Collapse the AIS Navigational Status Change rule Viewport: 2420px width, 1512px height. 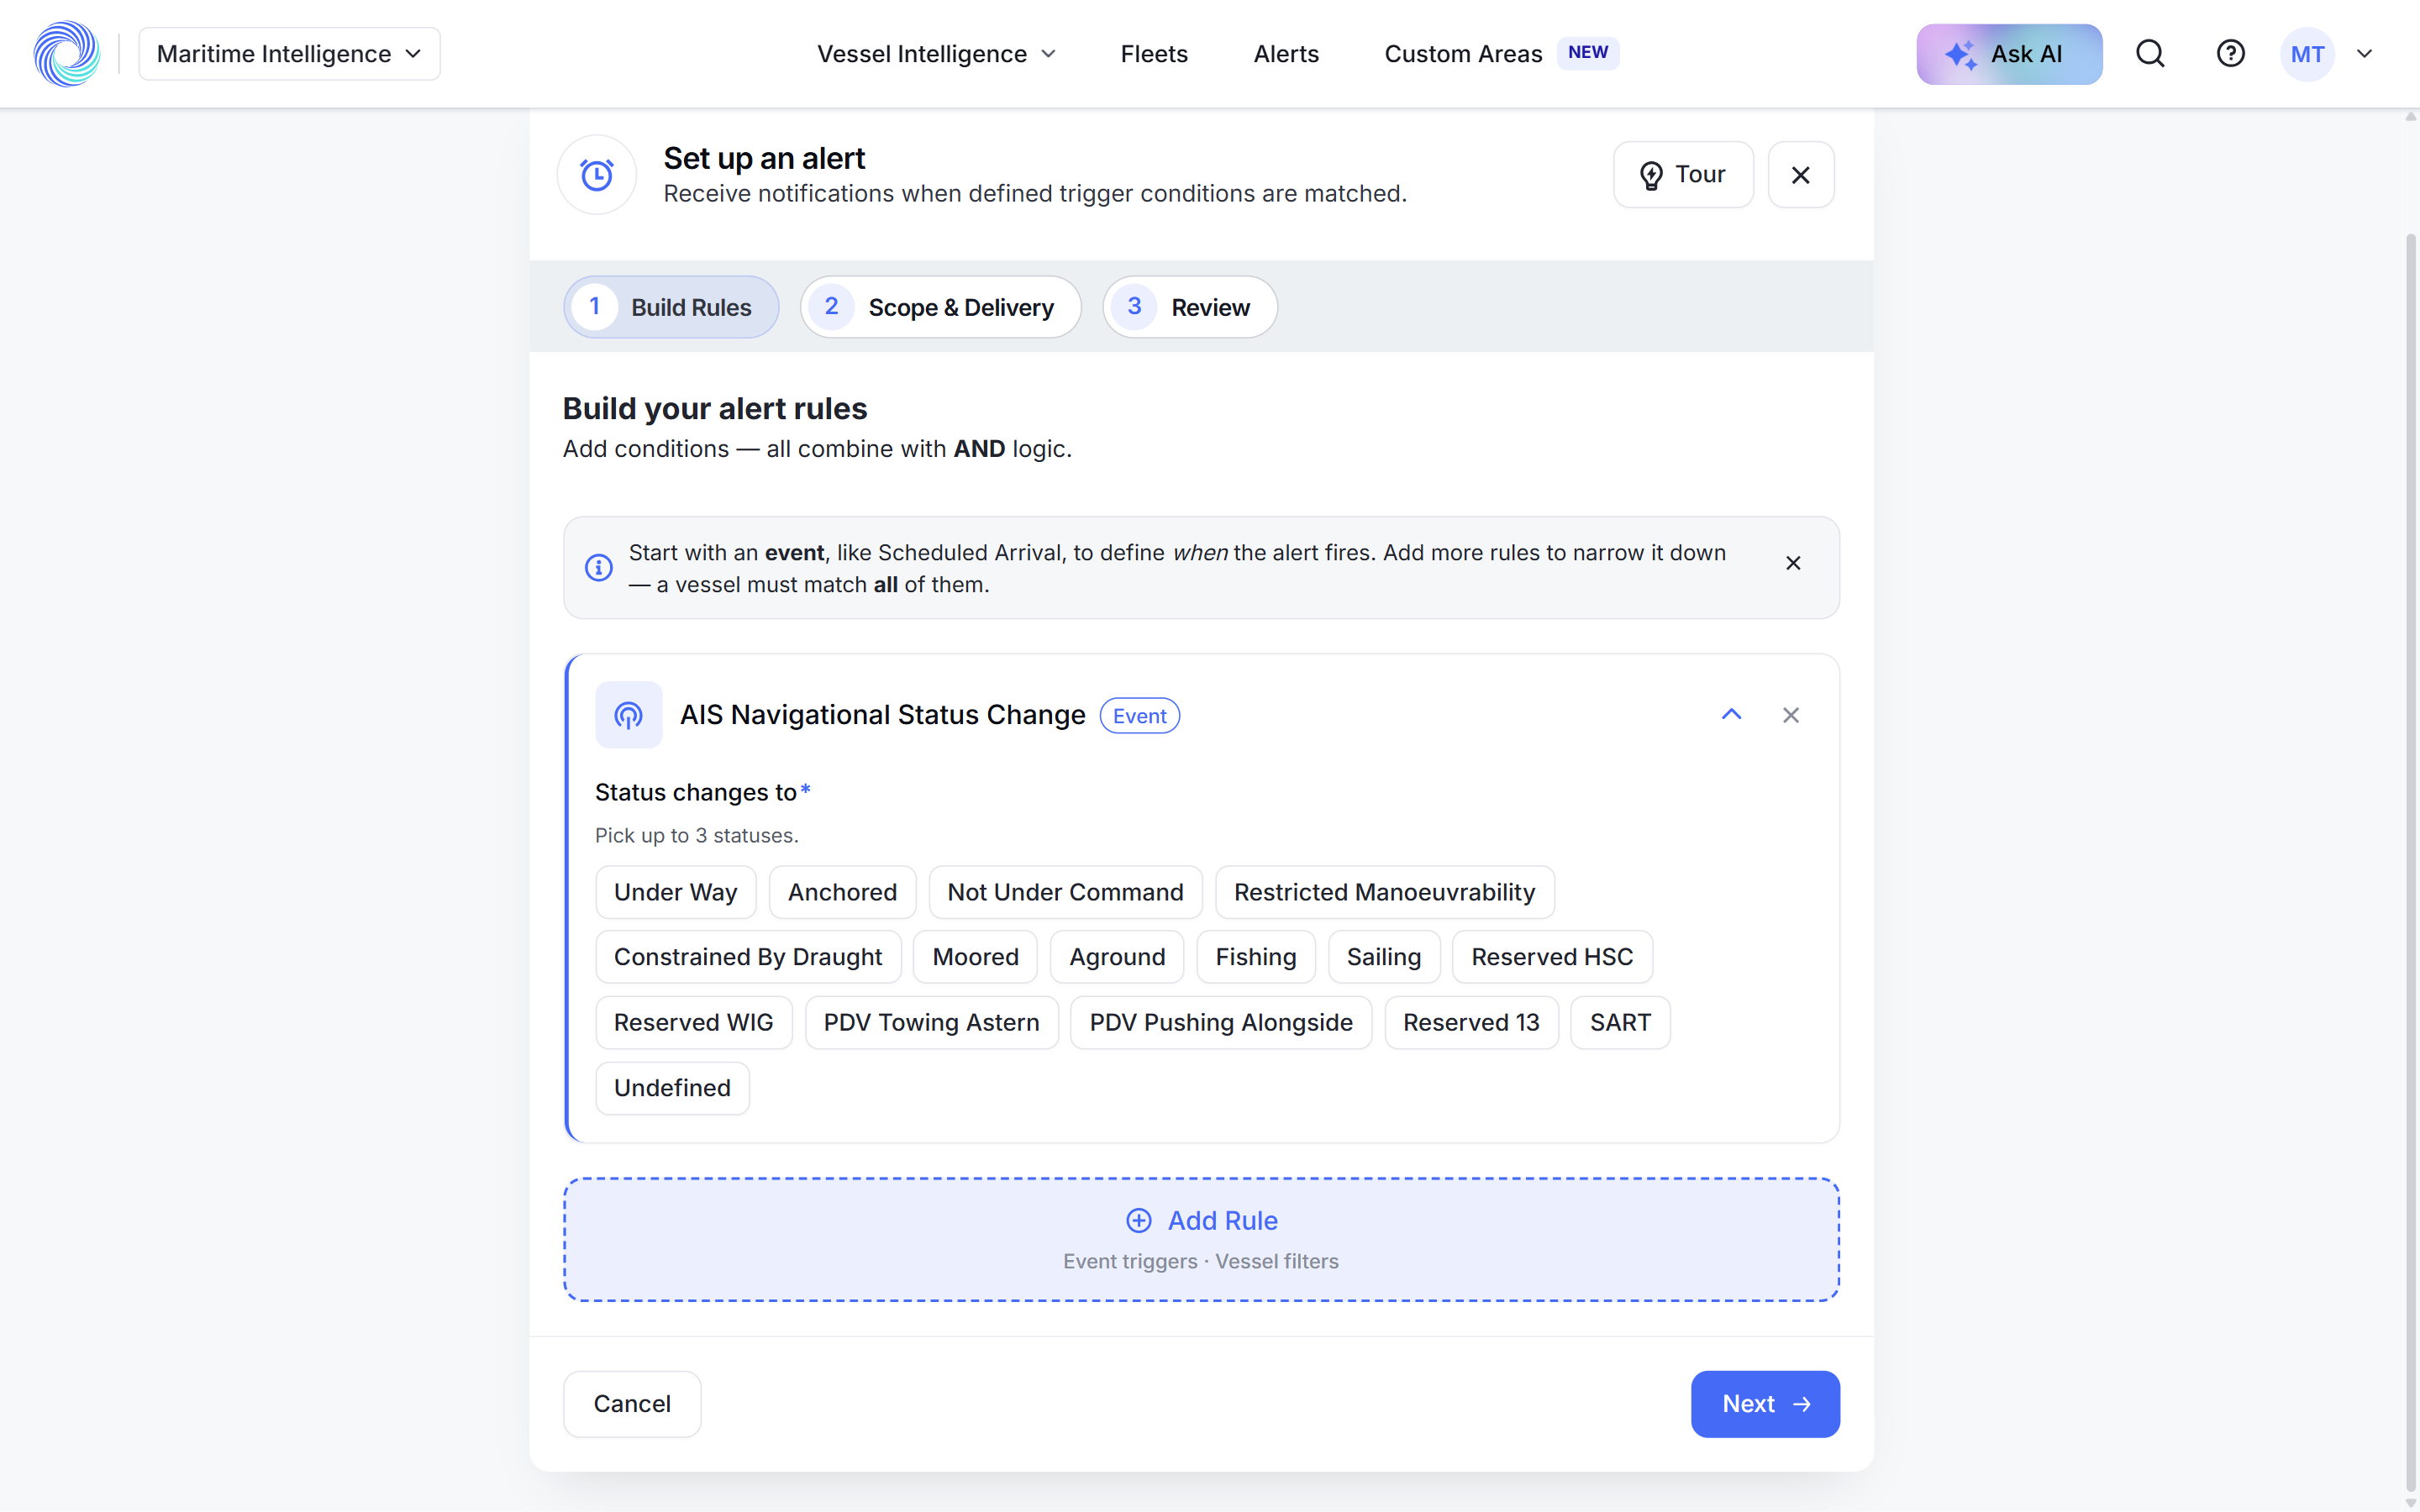[1731, 715]
